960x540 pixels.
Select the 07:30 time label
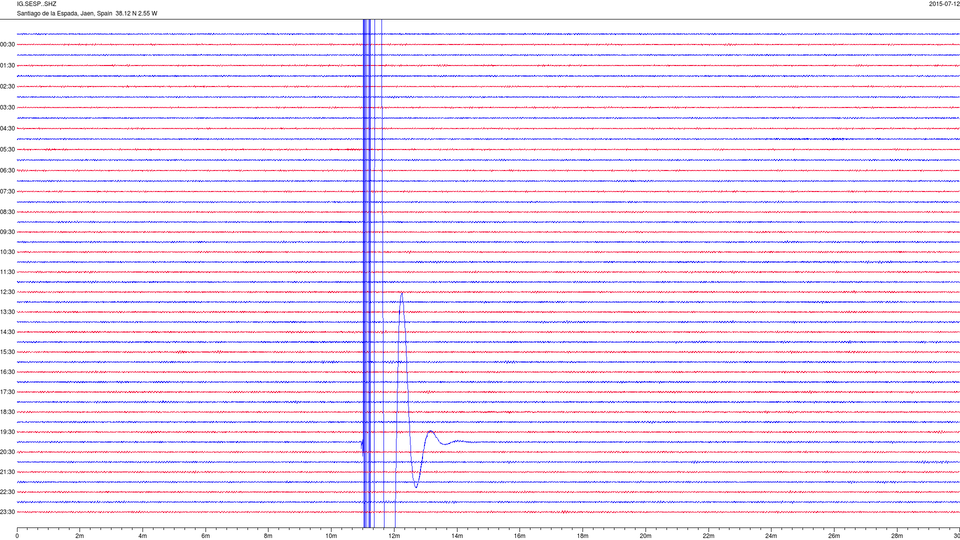point(7,192)
